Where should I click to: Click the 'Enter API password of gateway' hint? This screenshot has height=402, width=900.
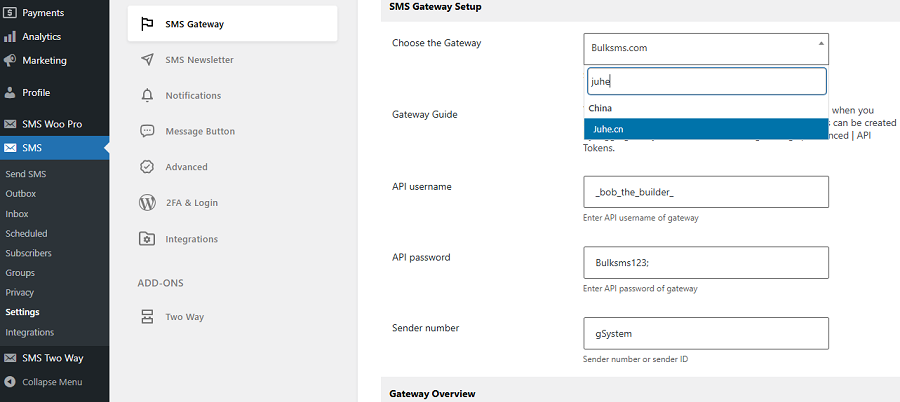pos(640,289)
